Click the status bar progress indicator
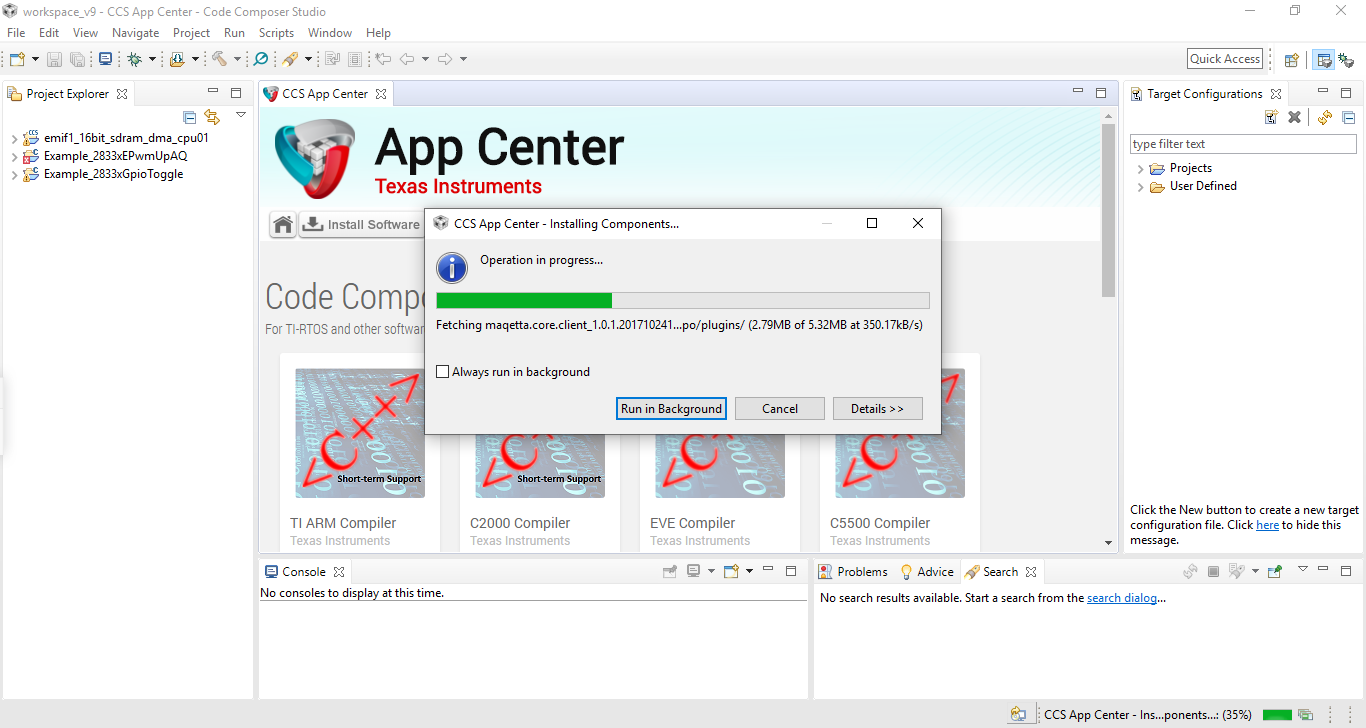 [x=1277, y=715]
